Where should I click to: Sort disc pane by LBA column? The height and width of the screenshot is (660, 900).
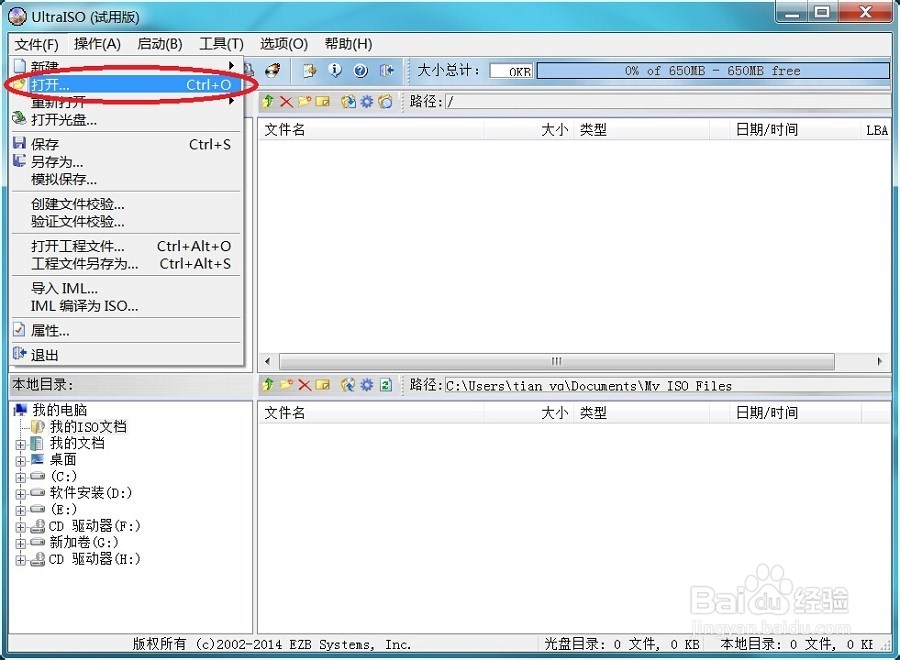point(876,130)
